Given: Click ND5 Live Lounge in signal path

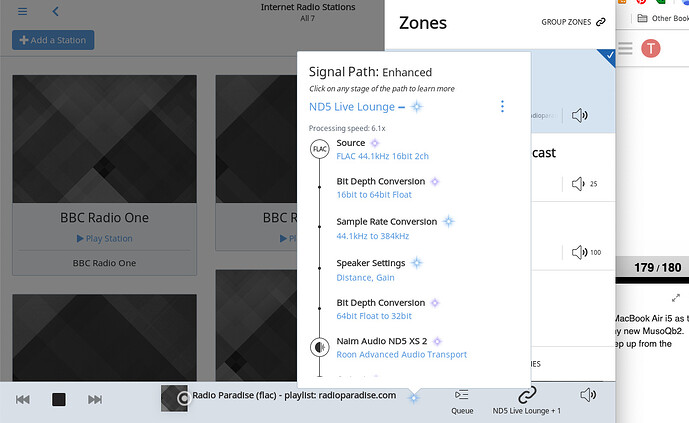Looking at the screenshot, I should coord(351,107).
